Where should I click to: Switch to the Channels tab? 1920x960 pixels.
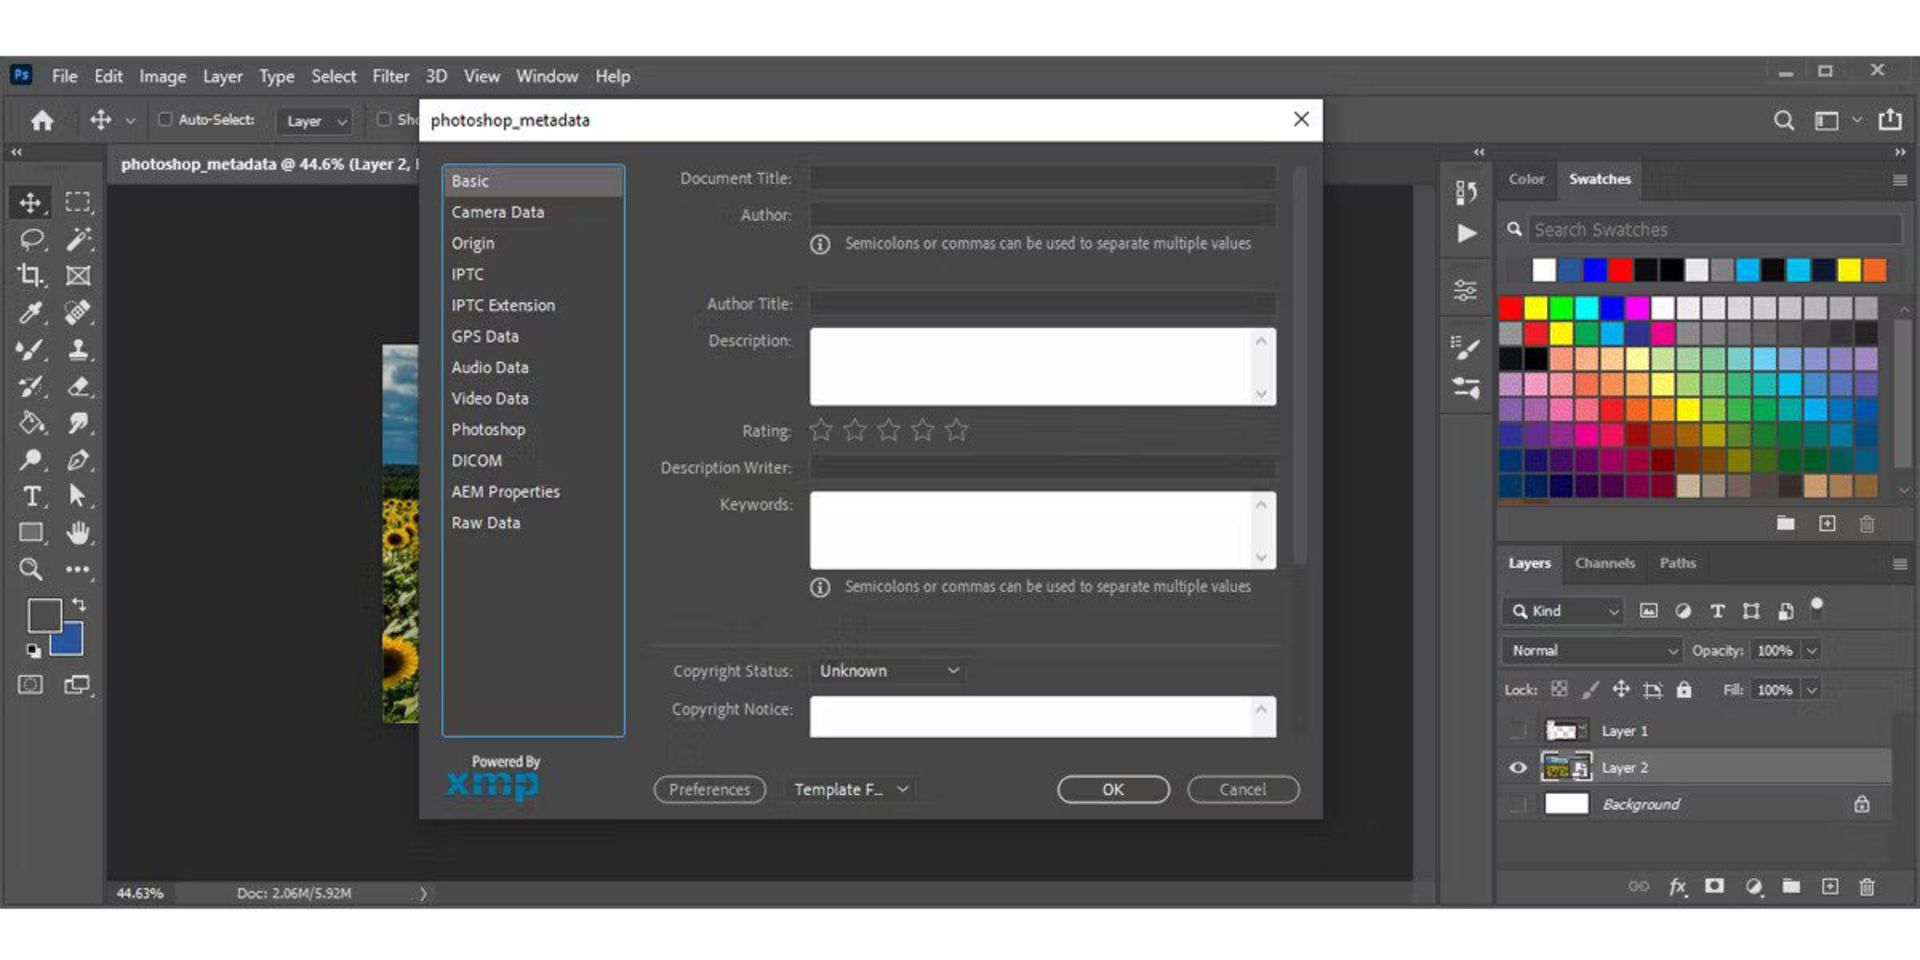[1604, 563]
